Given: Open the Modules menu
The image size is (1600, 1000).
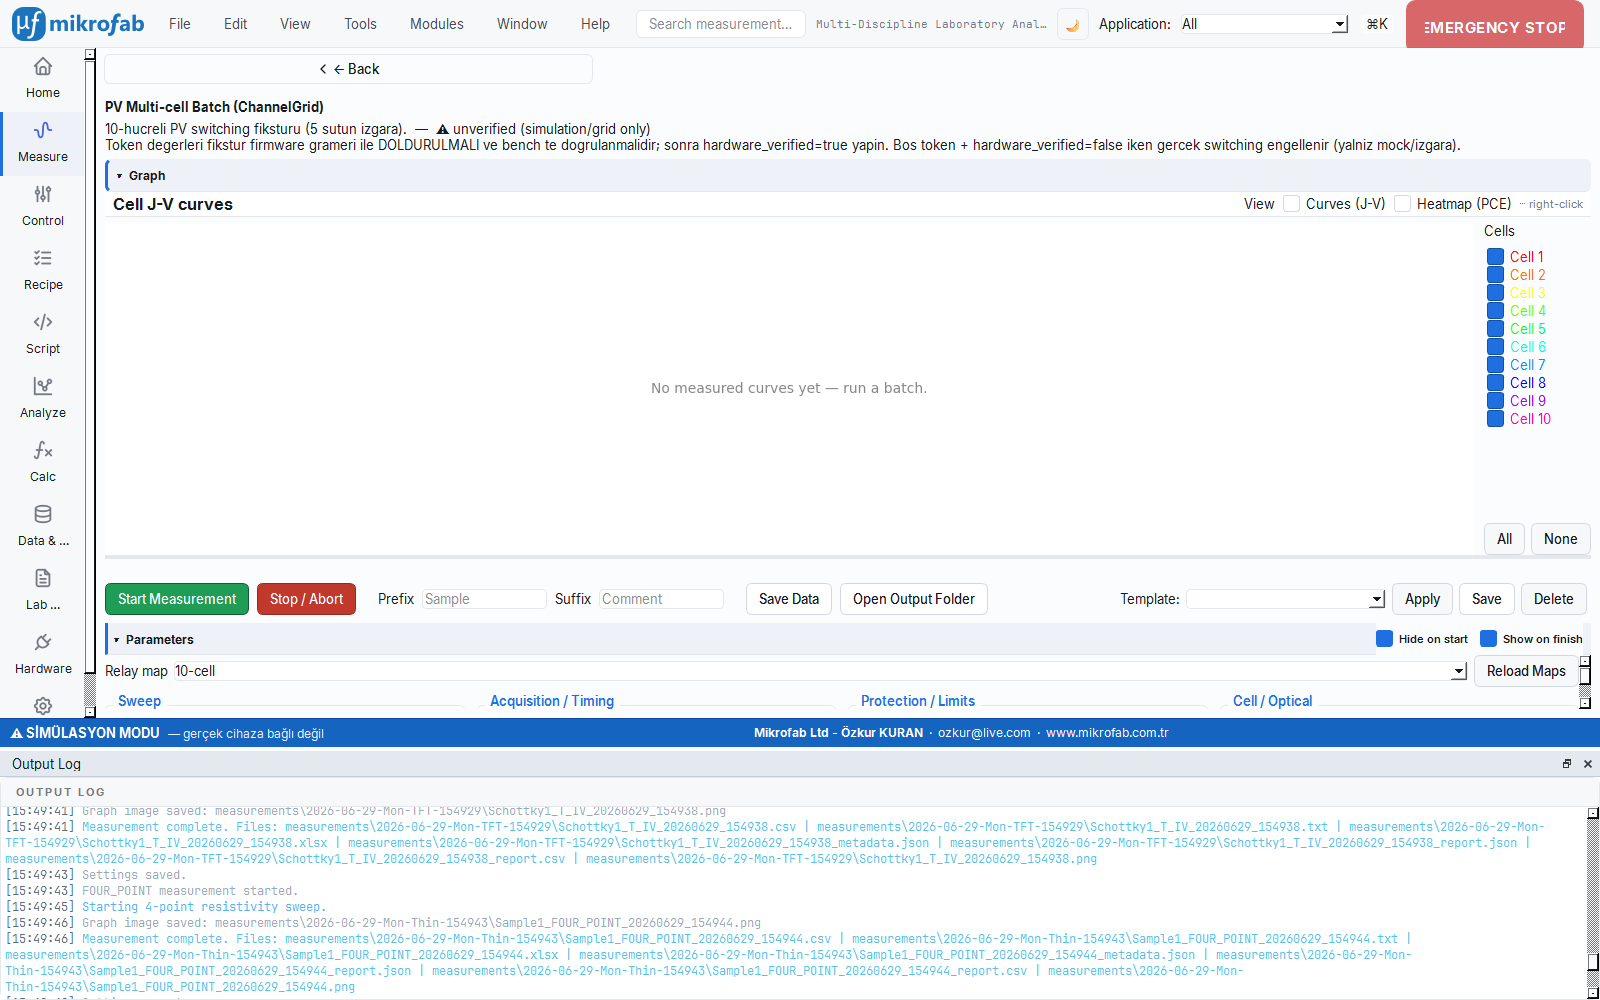Looking at the screenshot, I should [x=437, y=24].
